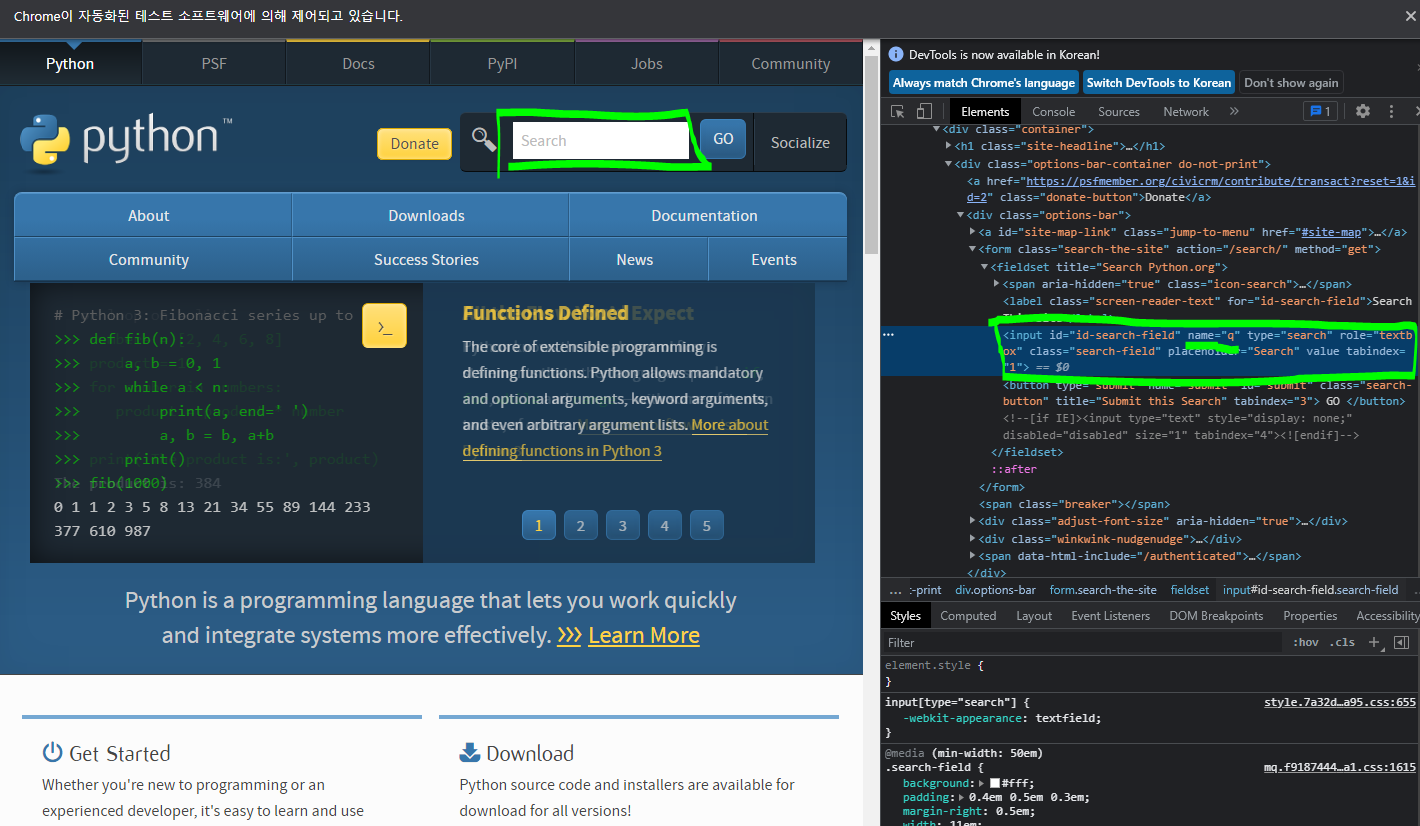The width and height of the screenshot is (1420, 826).
Task: Select form.search-the-site in the breadcrumb bar
Action: (x=1103, y=590)
